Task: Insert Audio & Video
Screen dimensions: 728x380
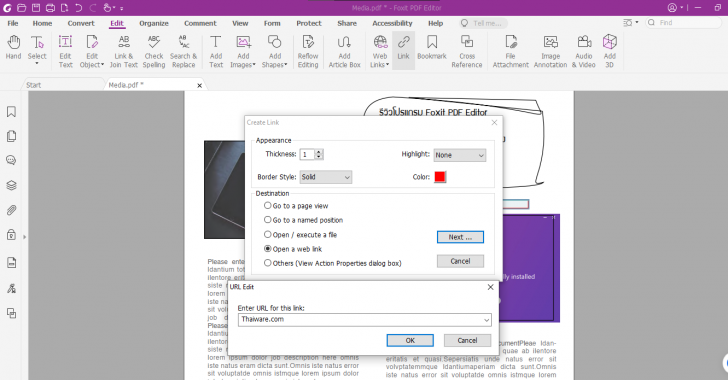Action: (584, 51)
